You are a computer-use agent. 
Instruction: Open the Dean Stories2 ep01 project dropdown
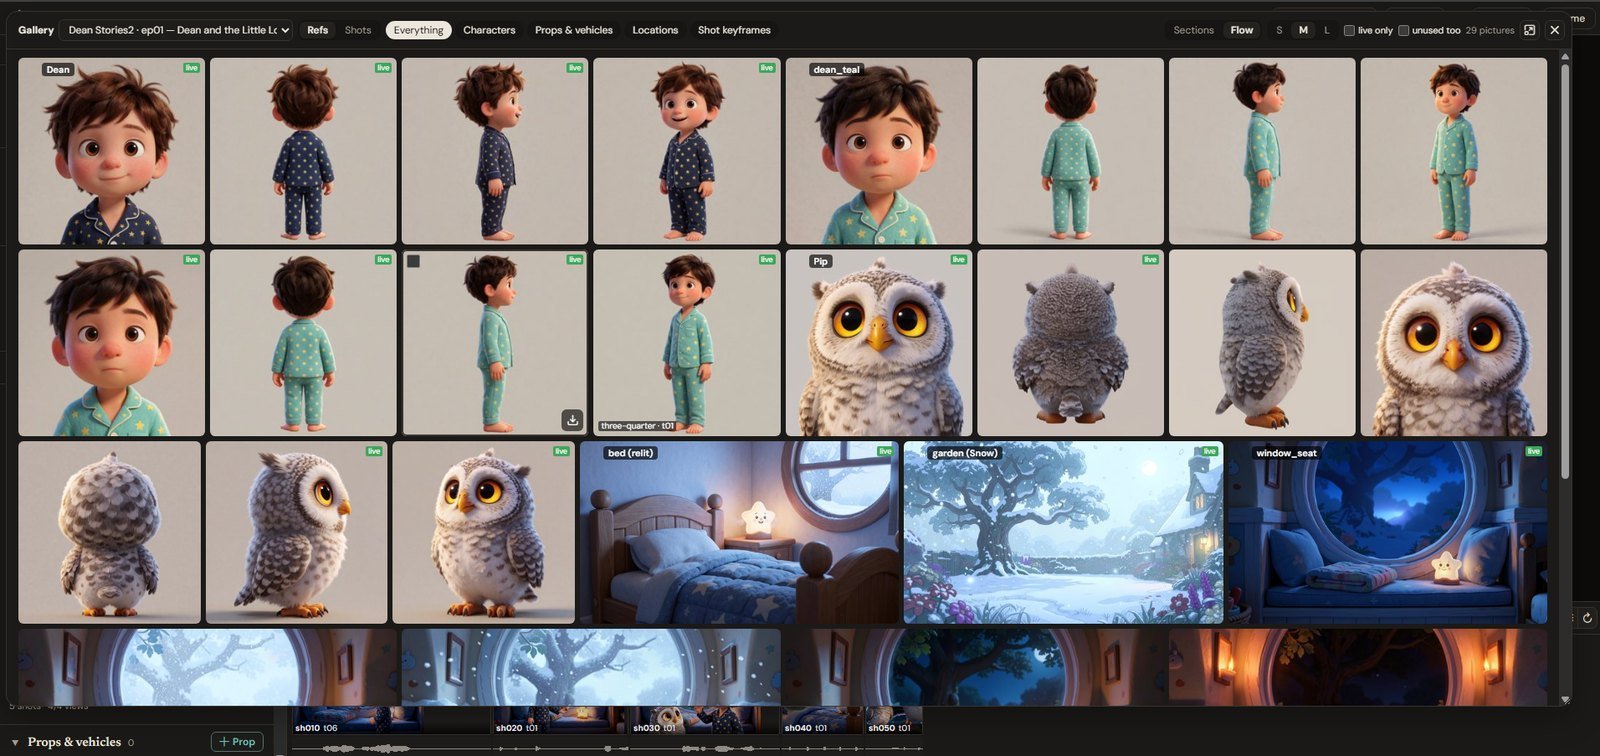coord(176,30)
